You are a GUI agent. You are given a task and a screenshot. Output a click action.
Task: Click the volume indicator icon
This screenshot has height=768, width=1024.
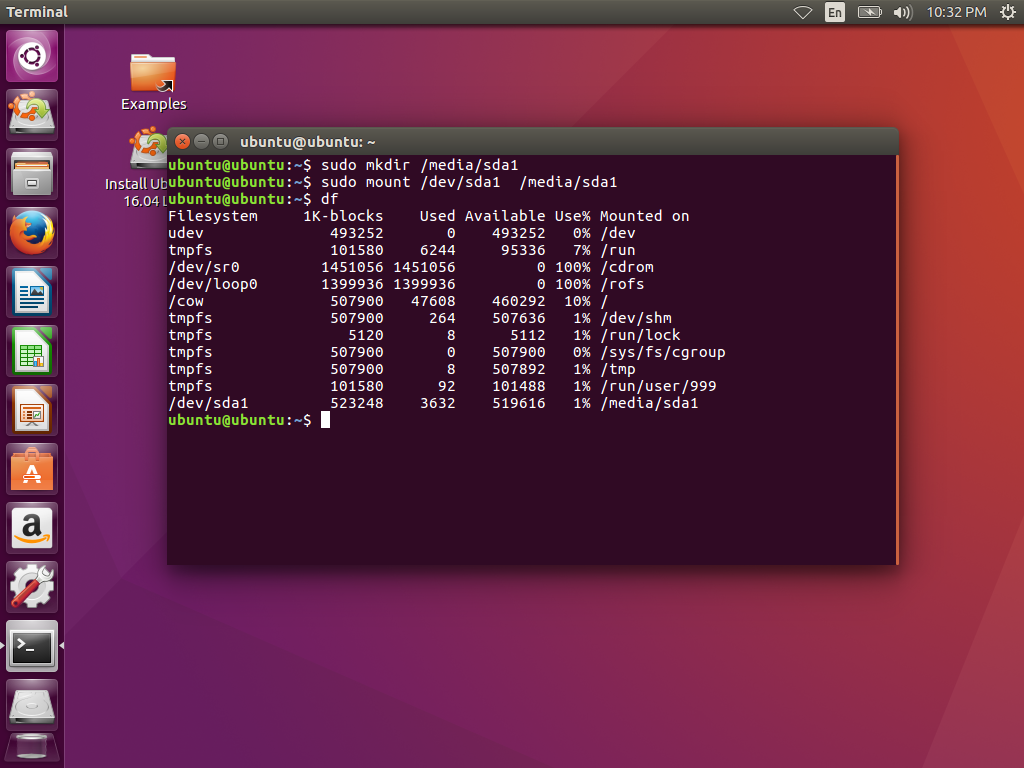coord(903,12)
